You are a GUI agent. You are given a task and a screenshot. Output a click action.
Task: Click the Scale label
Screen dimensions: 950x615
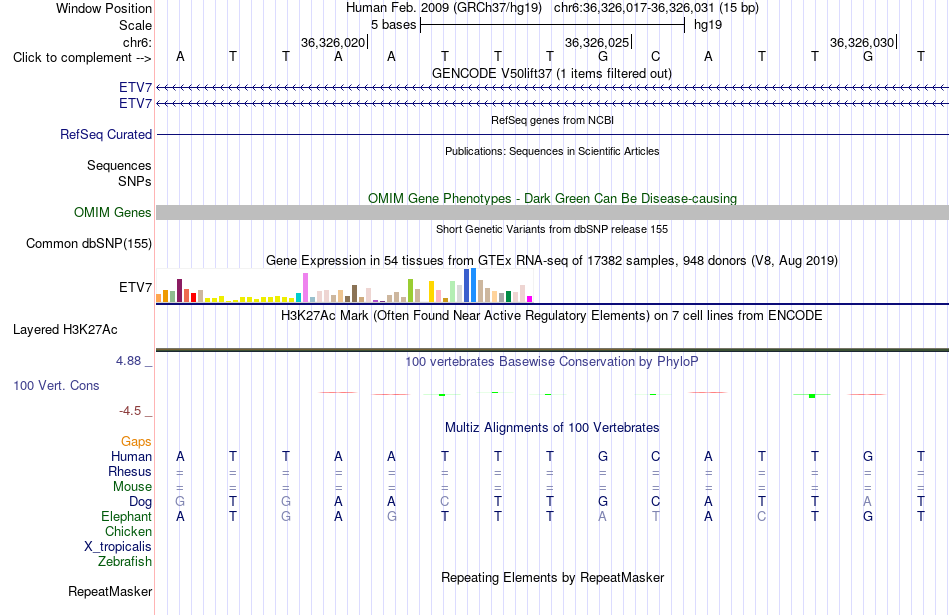(135, 25)
